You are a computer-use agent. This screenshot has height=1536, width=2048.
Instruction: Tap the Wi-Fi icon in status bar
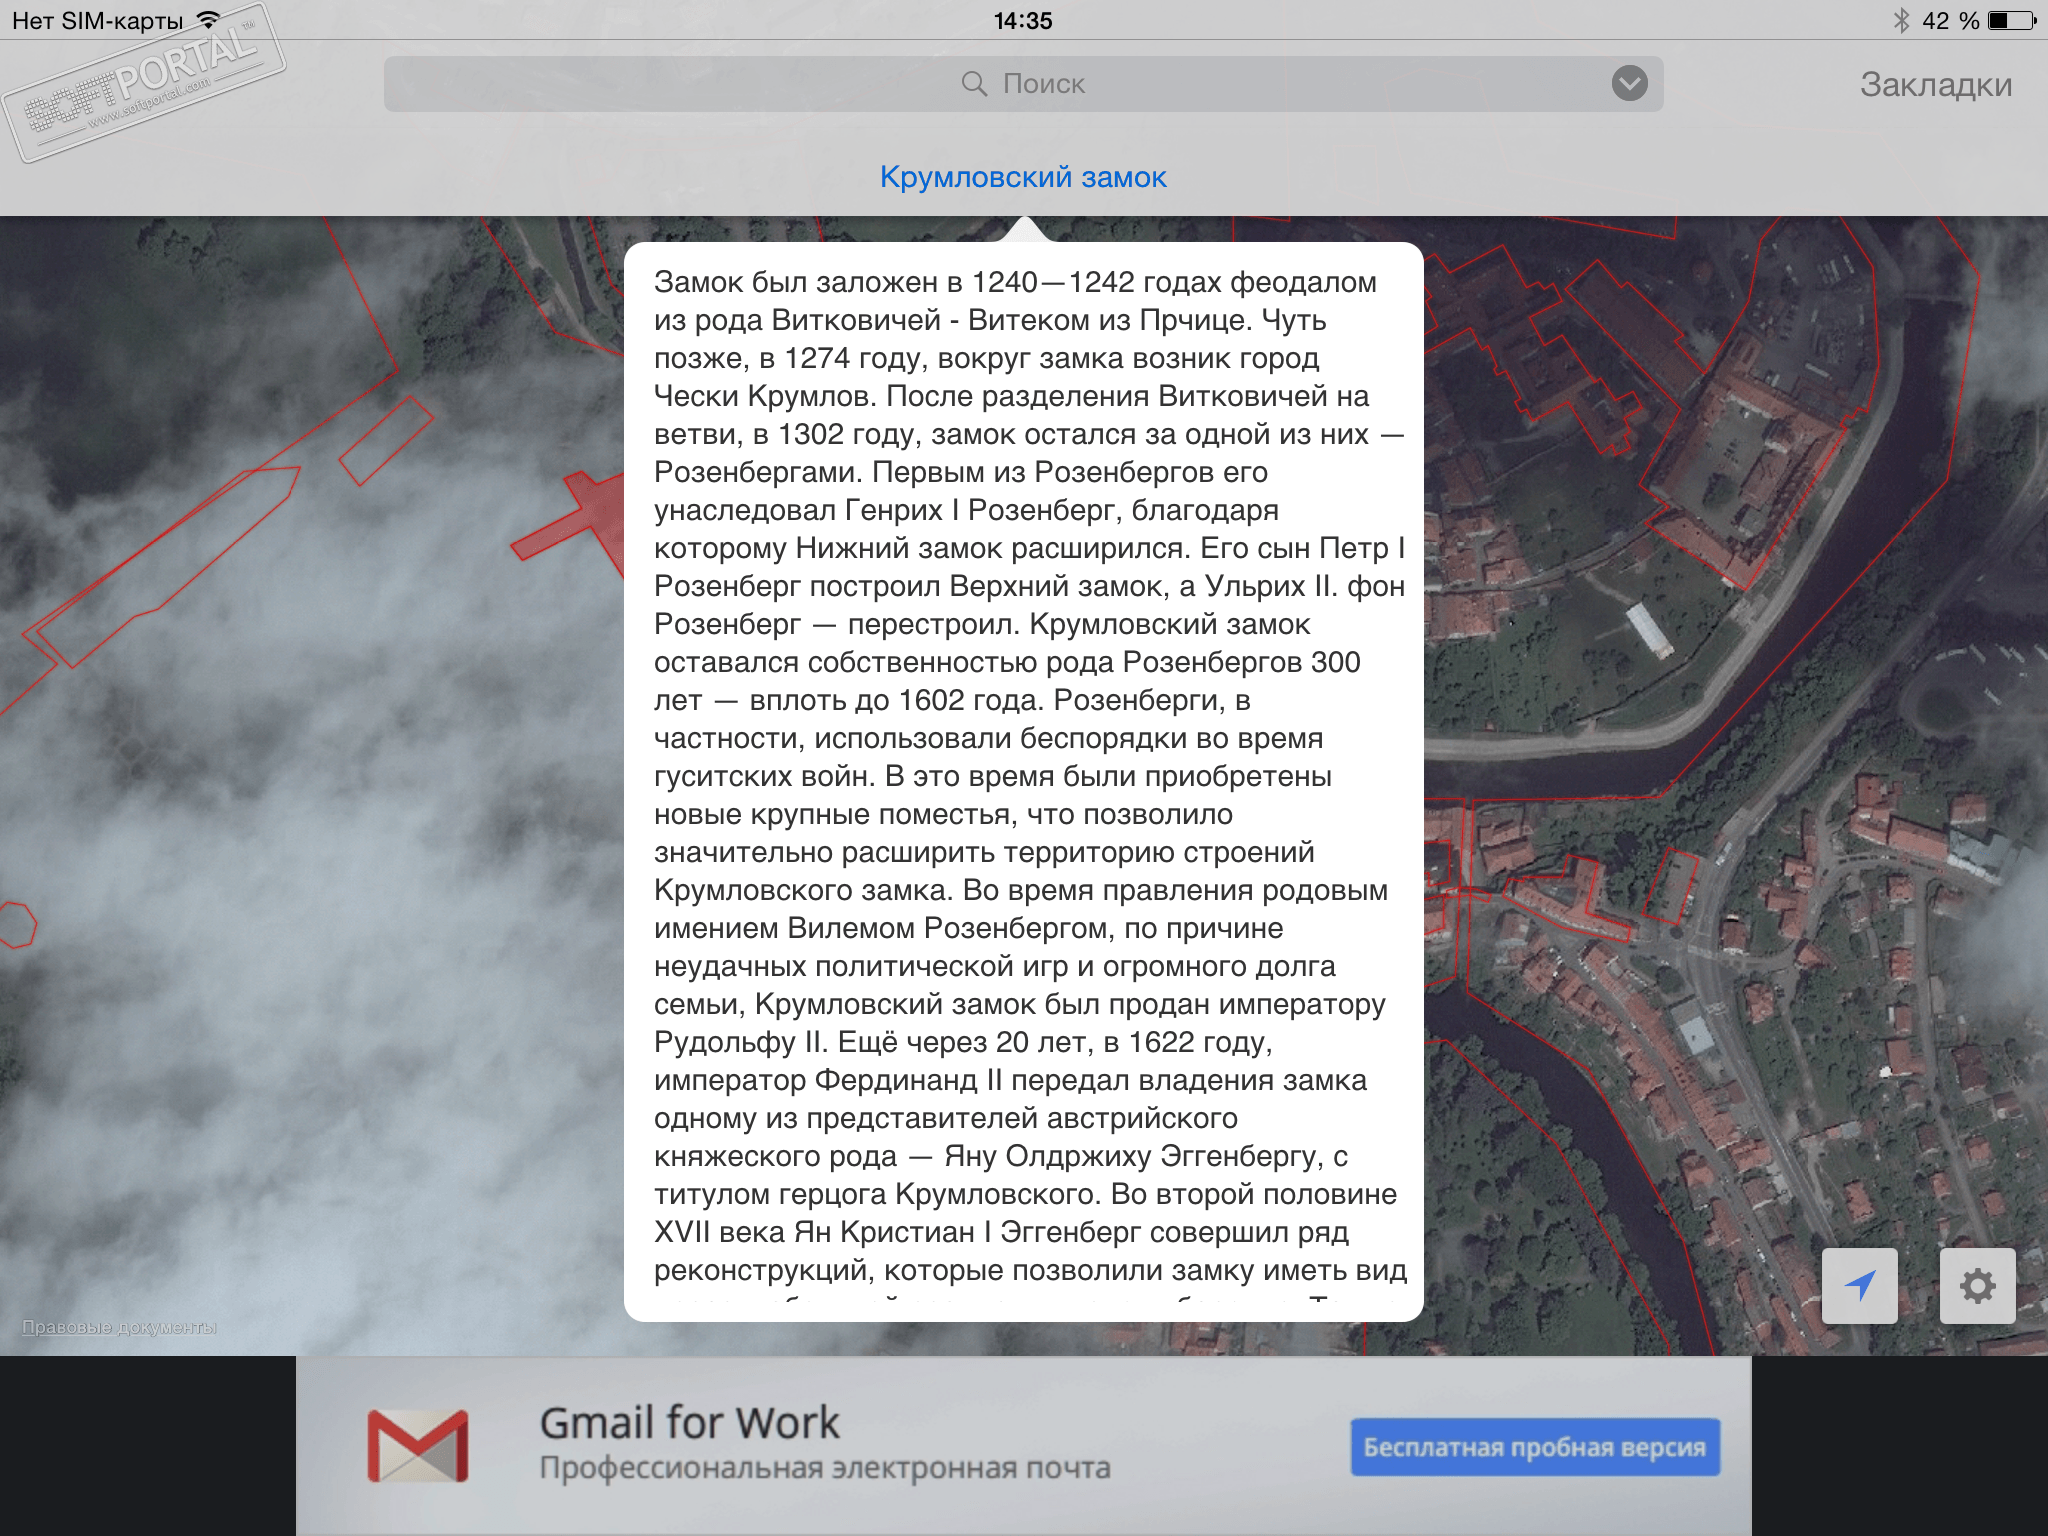(209, 20)
